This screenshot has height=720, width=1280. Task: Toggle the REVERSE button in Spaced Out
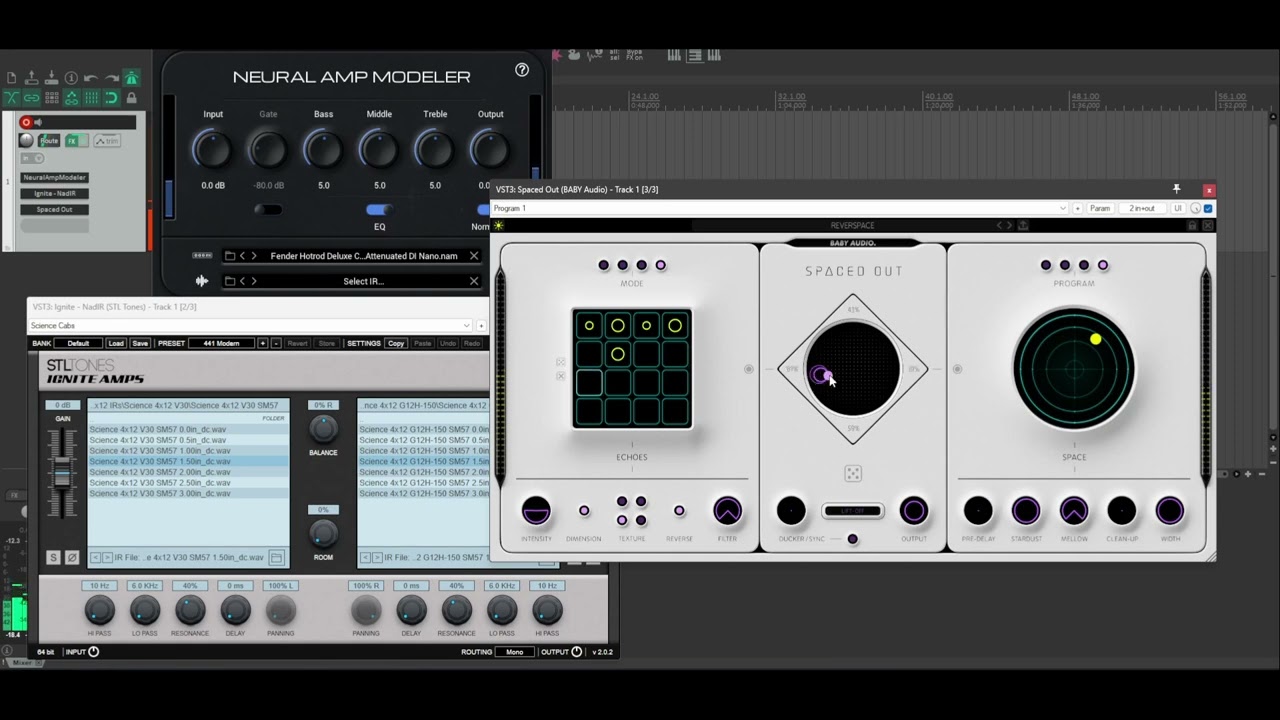tap(679, 511)
